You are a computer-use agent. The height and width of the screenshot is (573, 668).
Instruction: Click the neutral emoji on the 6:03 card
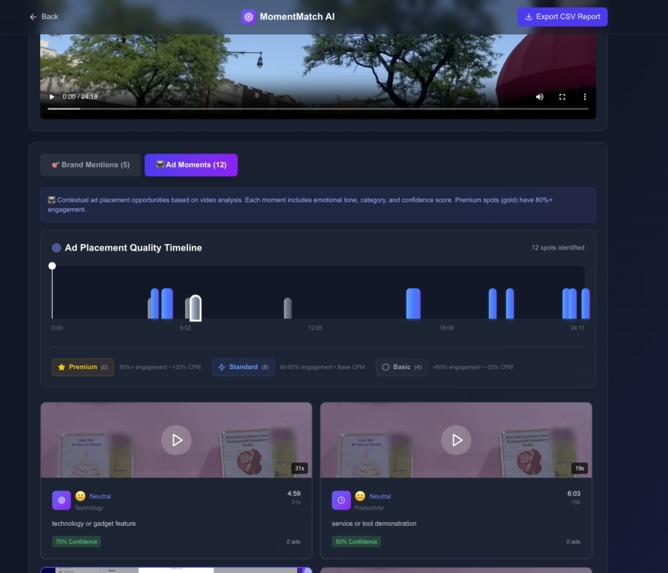[360, 496]
